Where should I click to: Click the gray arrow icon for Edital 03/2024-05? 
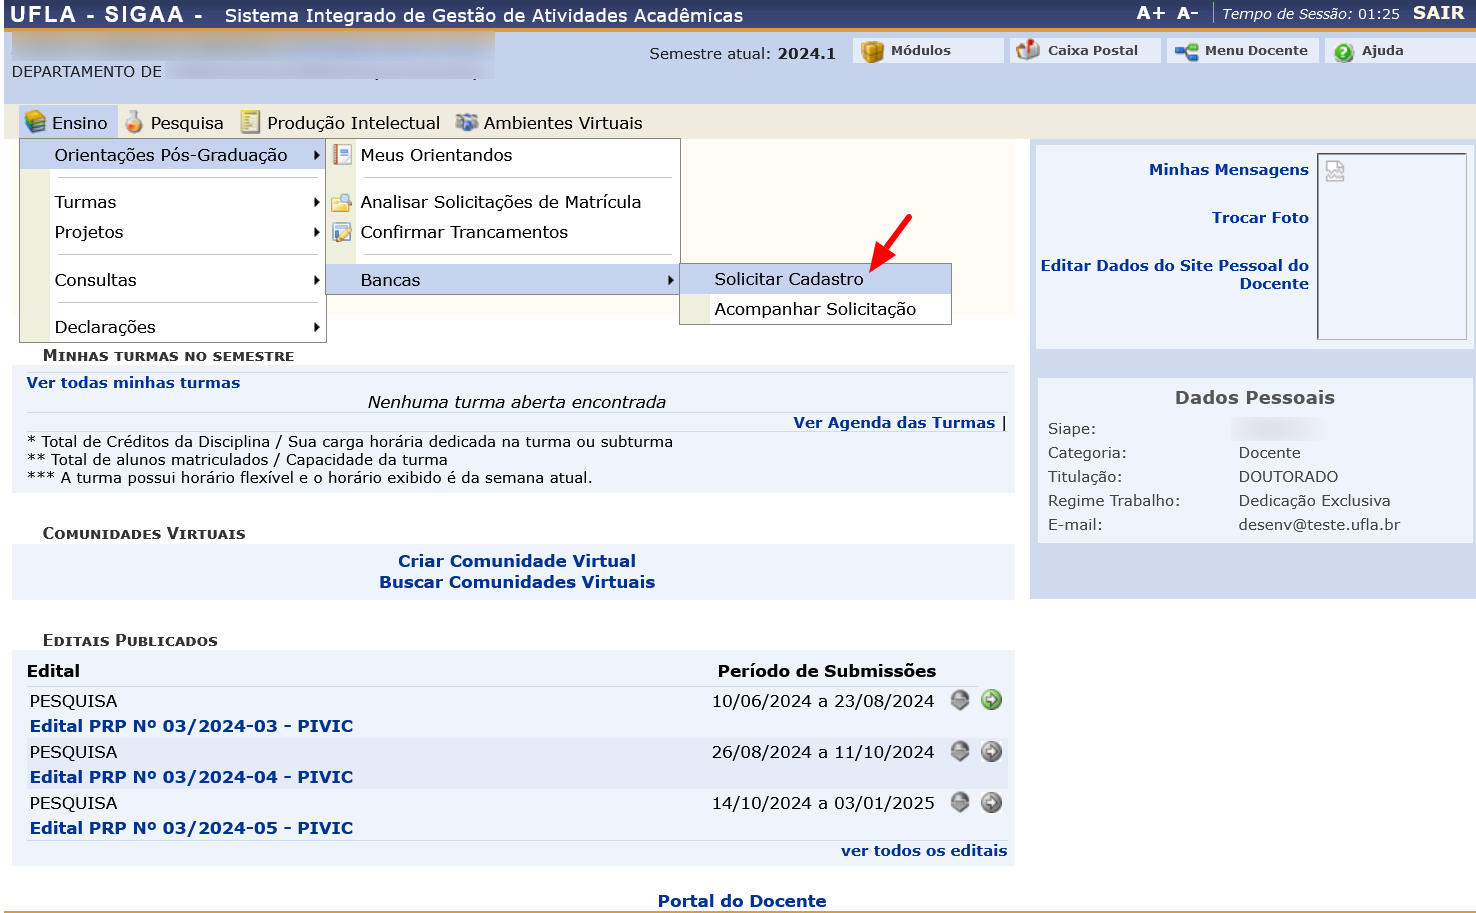click(991, 802)
